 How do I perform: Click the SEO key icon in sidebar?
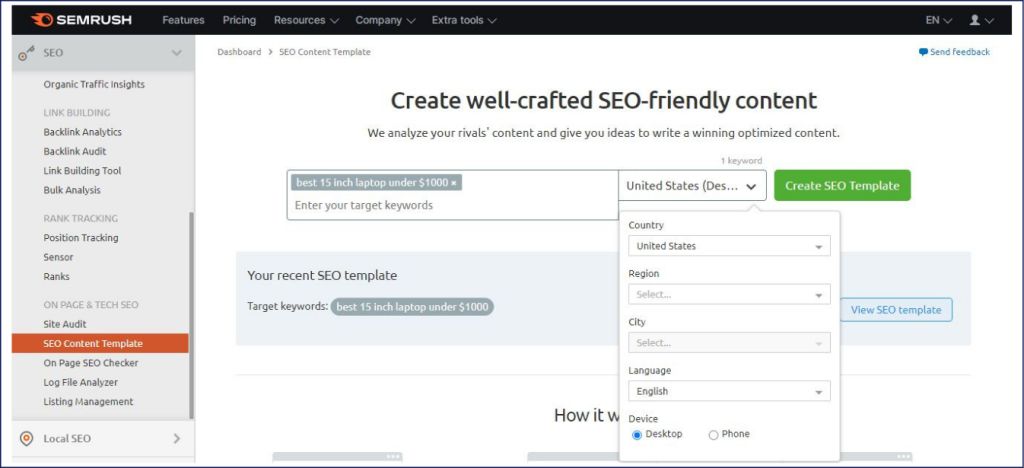pos(26,54)
